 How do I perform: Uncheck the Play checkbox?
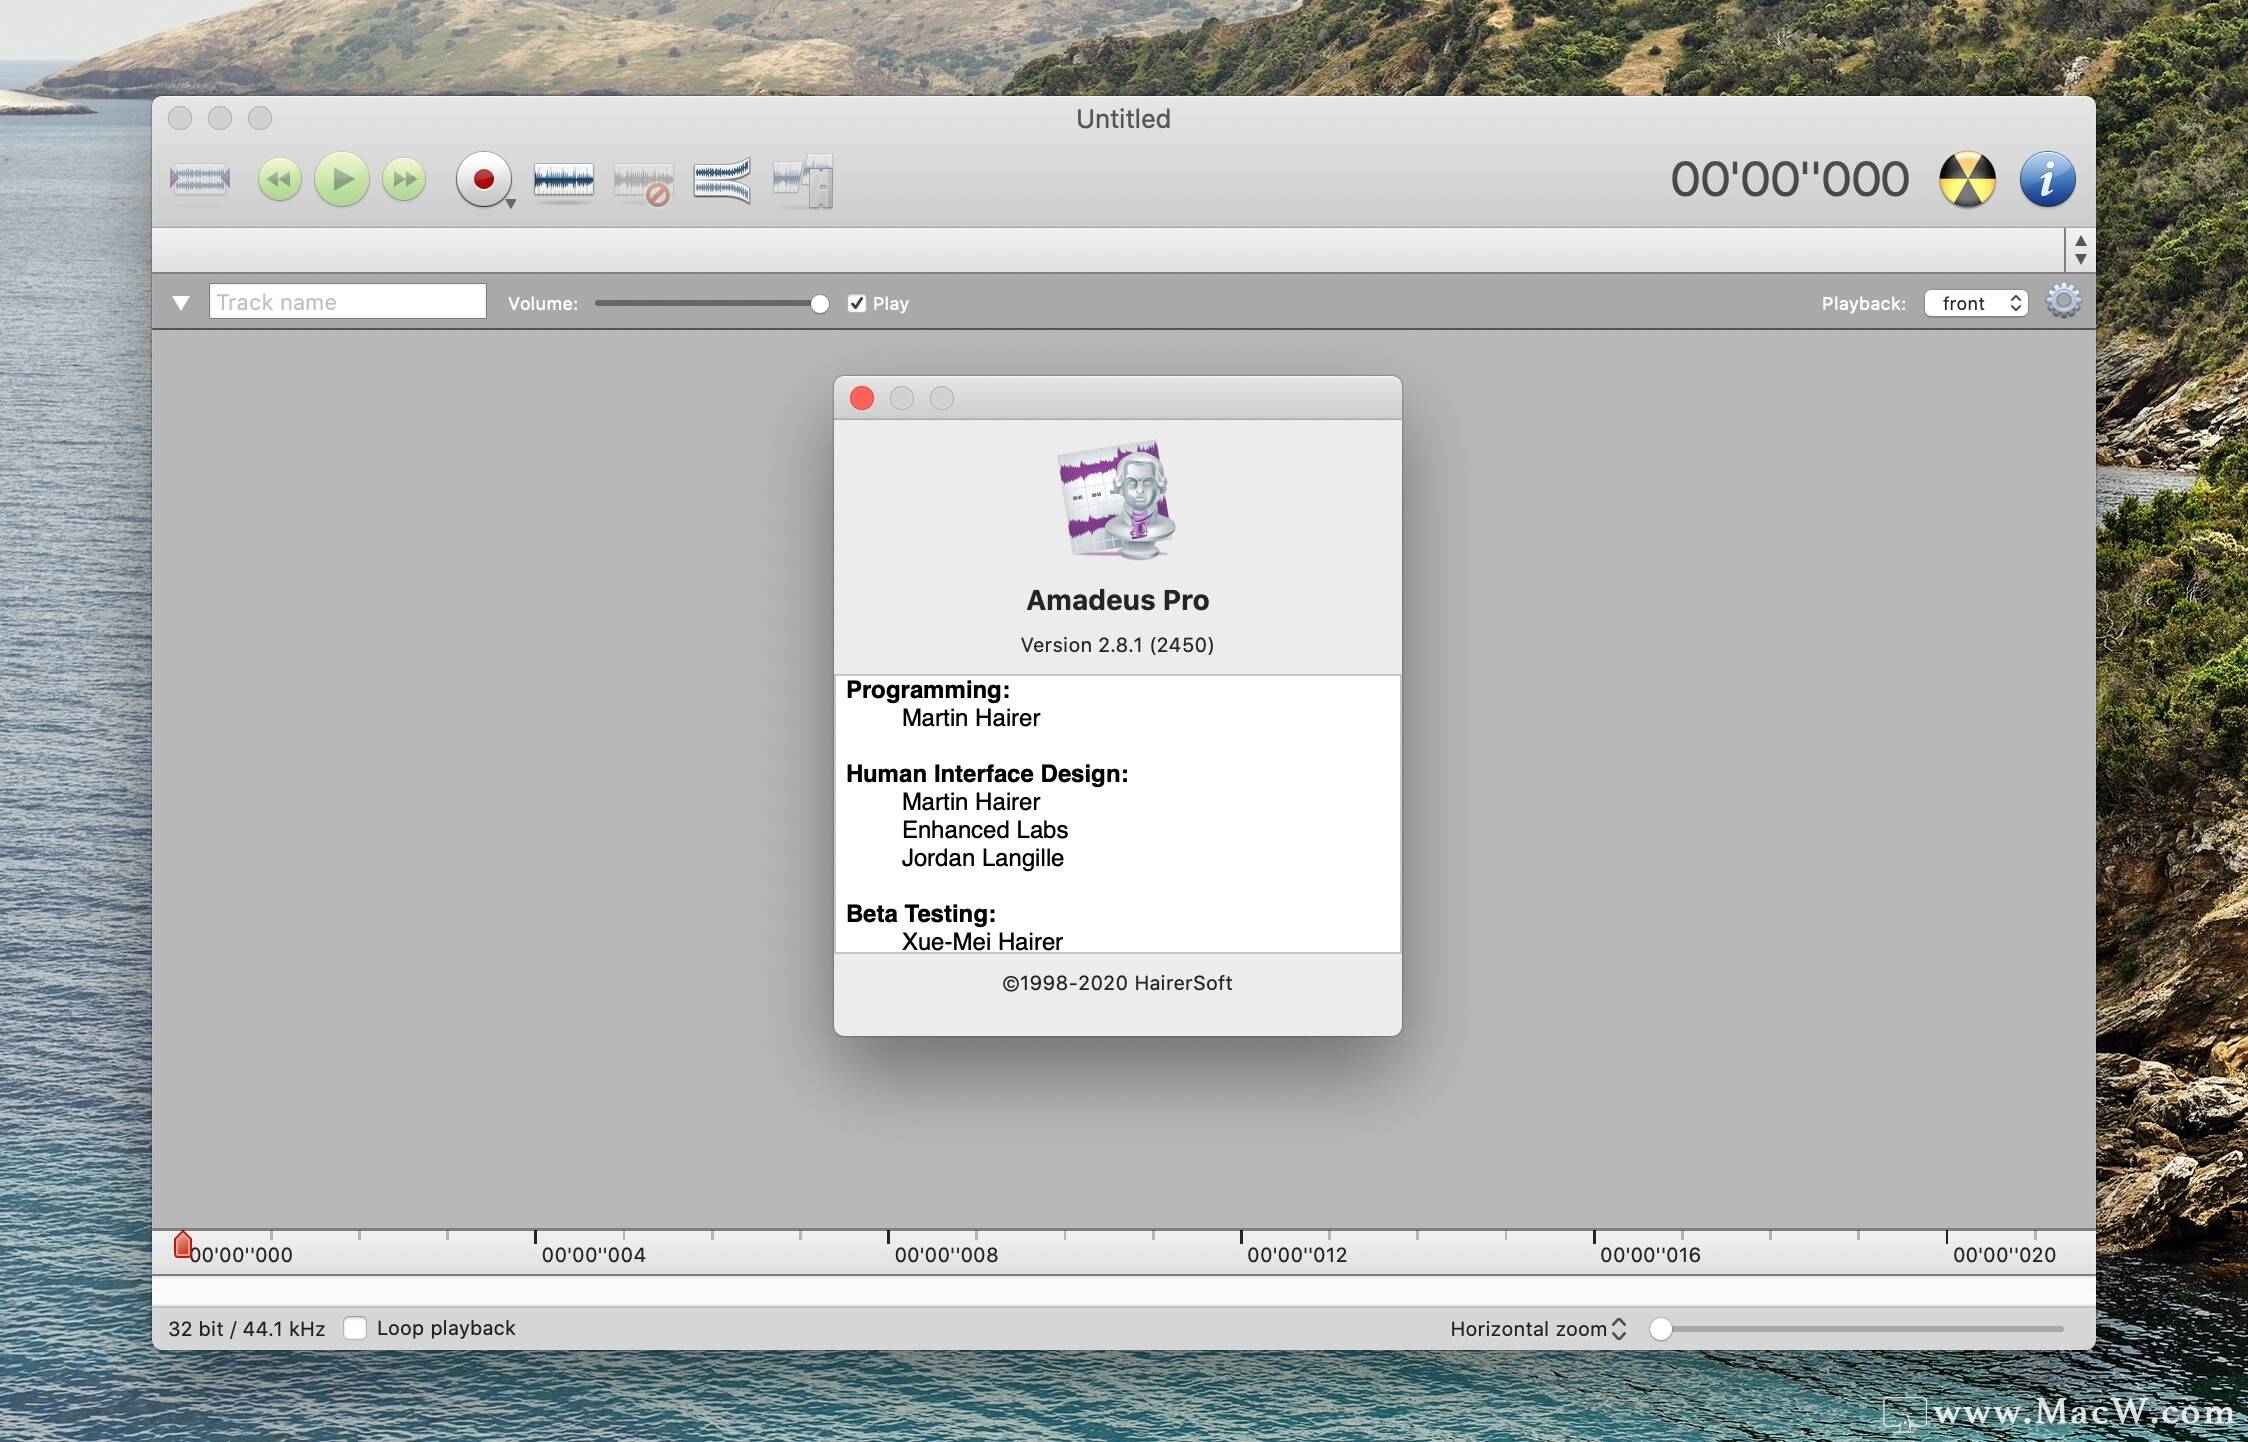tap(857, 303)
